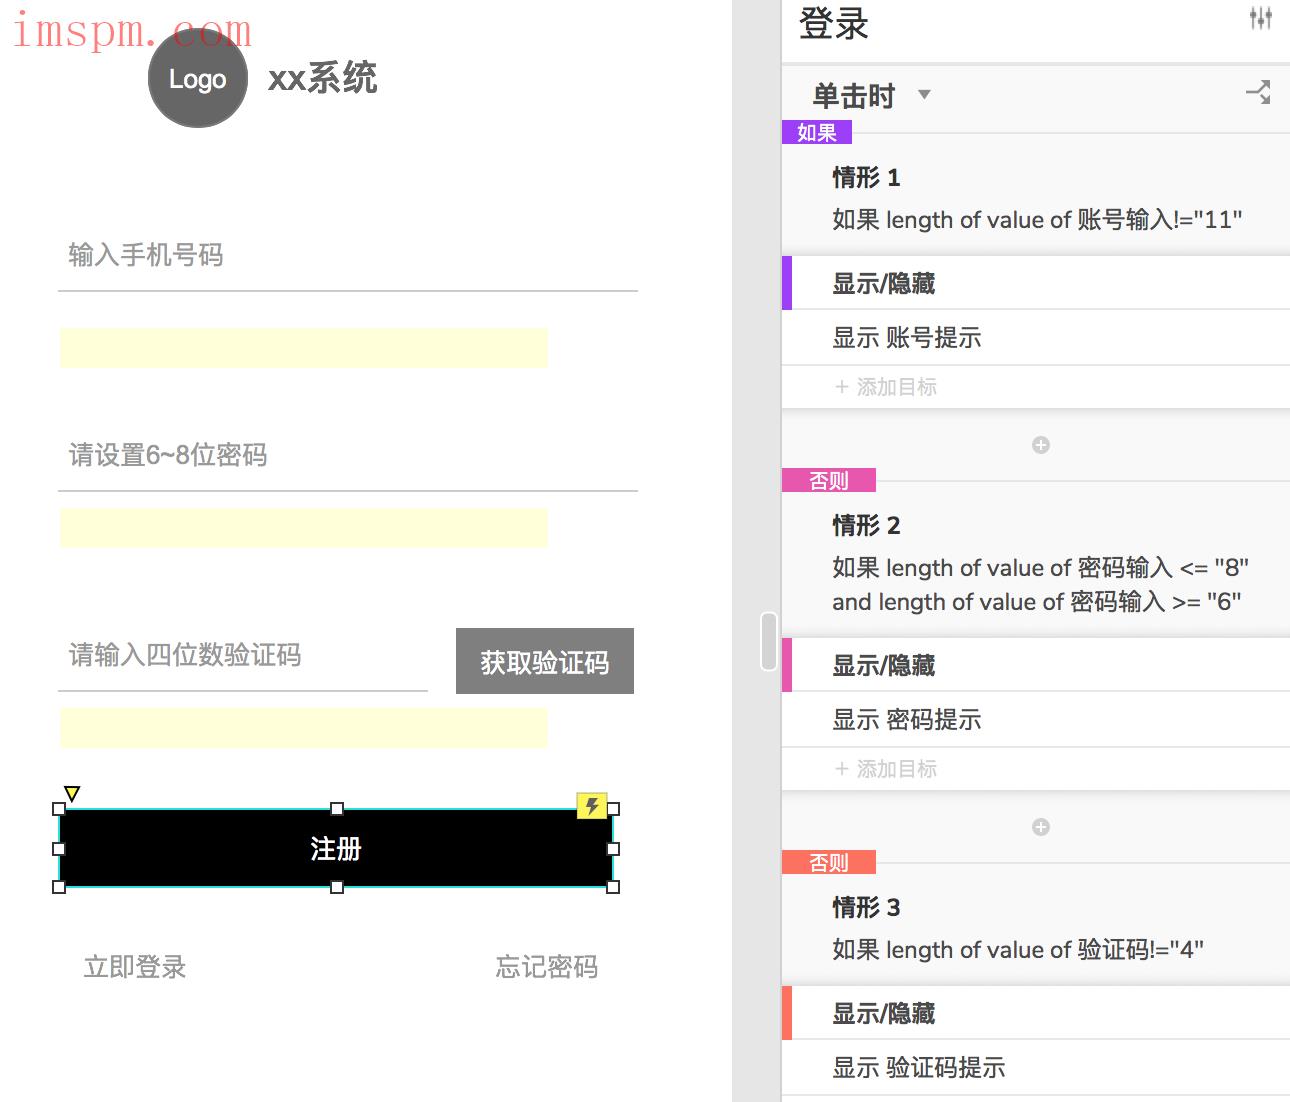Click the round Logo placeholder

(198, 79)
